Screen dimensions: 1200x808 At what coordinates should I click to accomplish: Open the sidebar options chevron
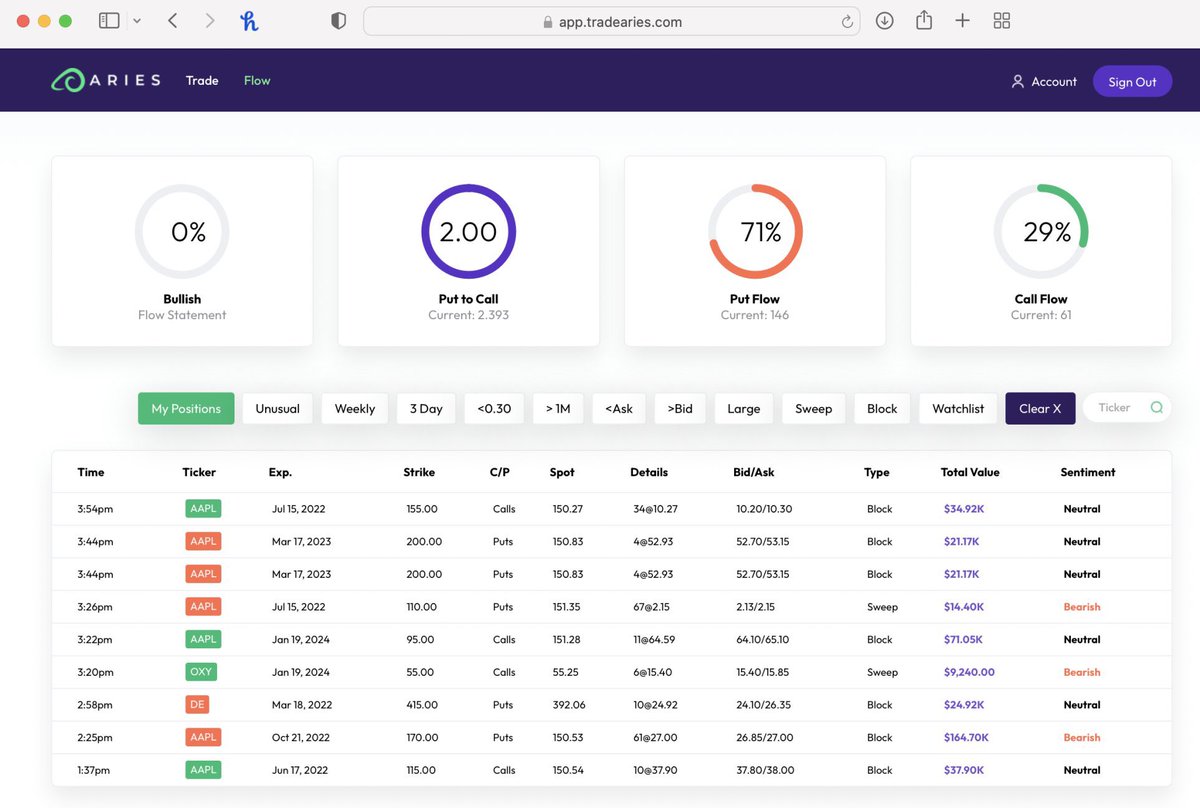click(x=136, y=19)
